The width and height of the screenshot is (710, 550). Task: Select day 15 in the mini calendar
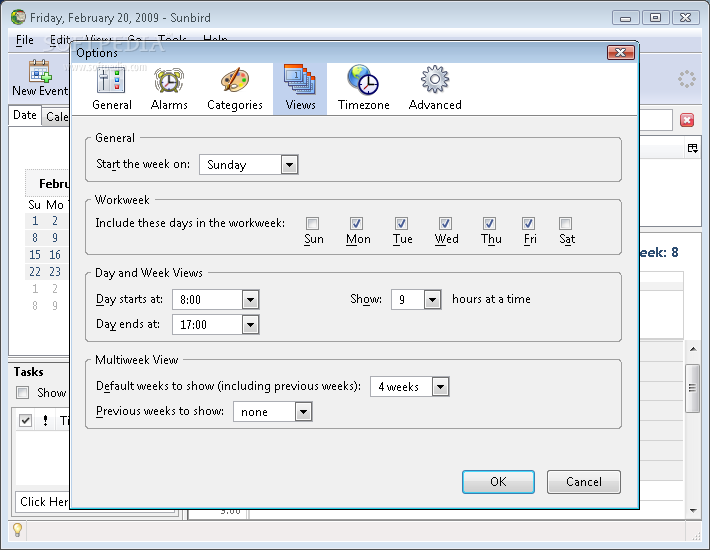(35, 255)
